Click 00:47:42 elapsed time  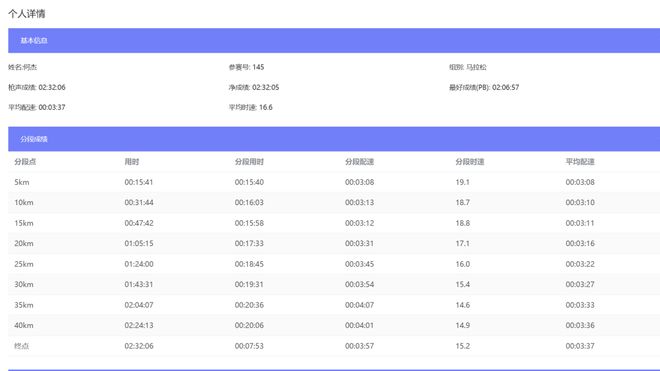139,223
